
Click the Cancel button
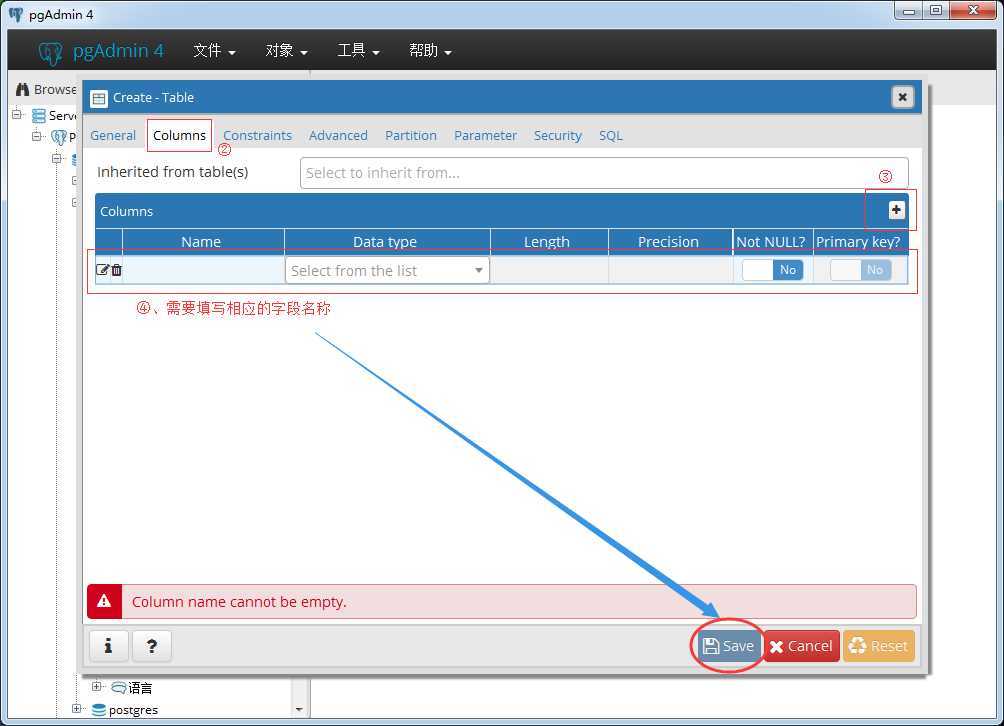pyautogui.click(x=801, y=645)
